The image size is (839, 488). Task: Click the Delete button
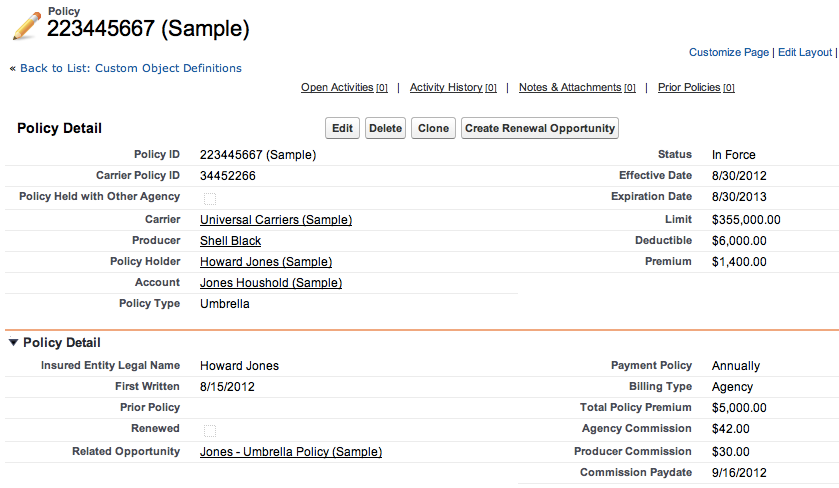(x=385, y=128)
